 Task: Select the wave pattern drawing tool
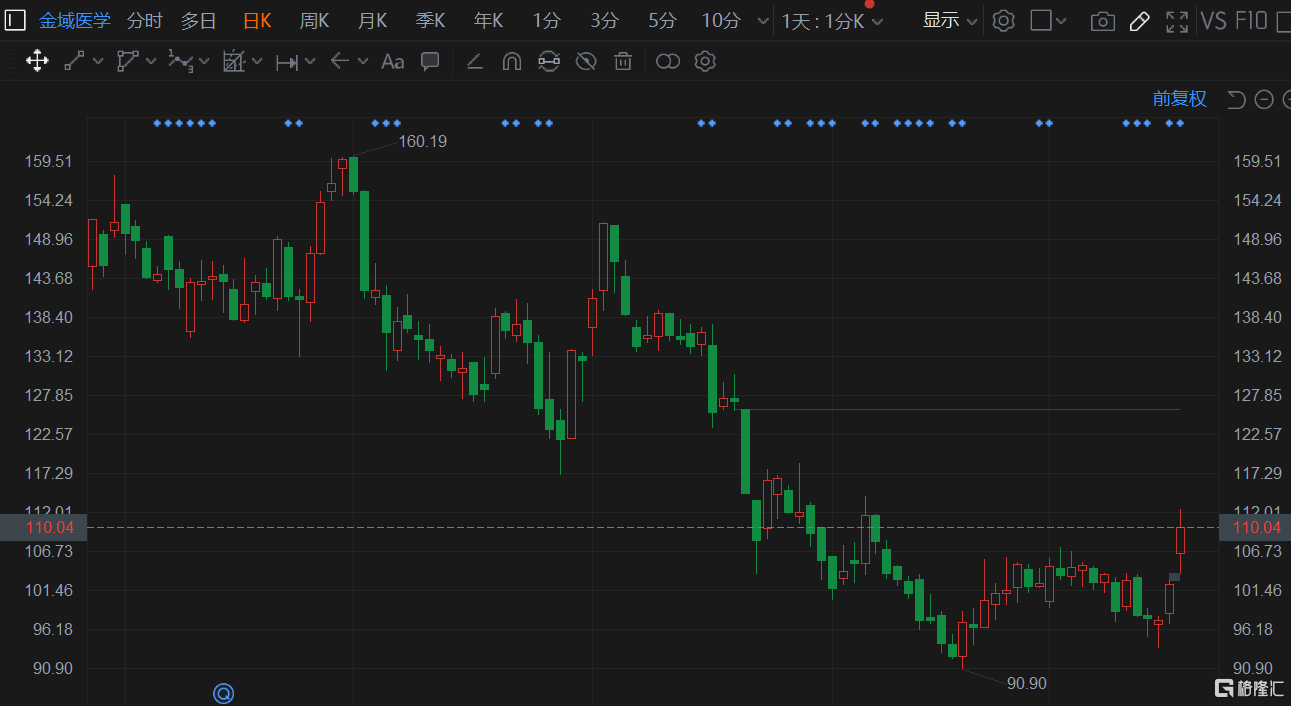[x=180, y=61]
